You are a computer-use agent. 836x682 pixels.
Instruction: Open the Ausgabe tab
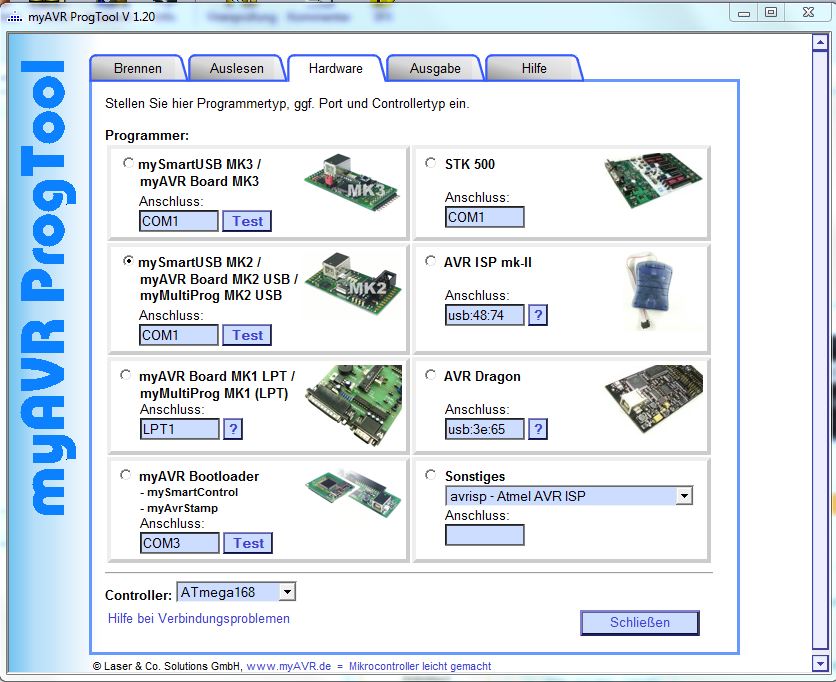[x=435, y=68]
